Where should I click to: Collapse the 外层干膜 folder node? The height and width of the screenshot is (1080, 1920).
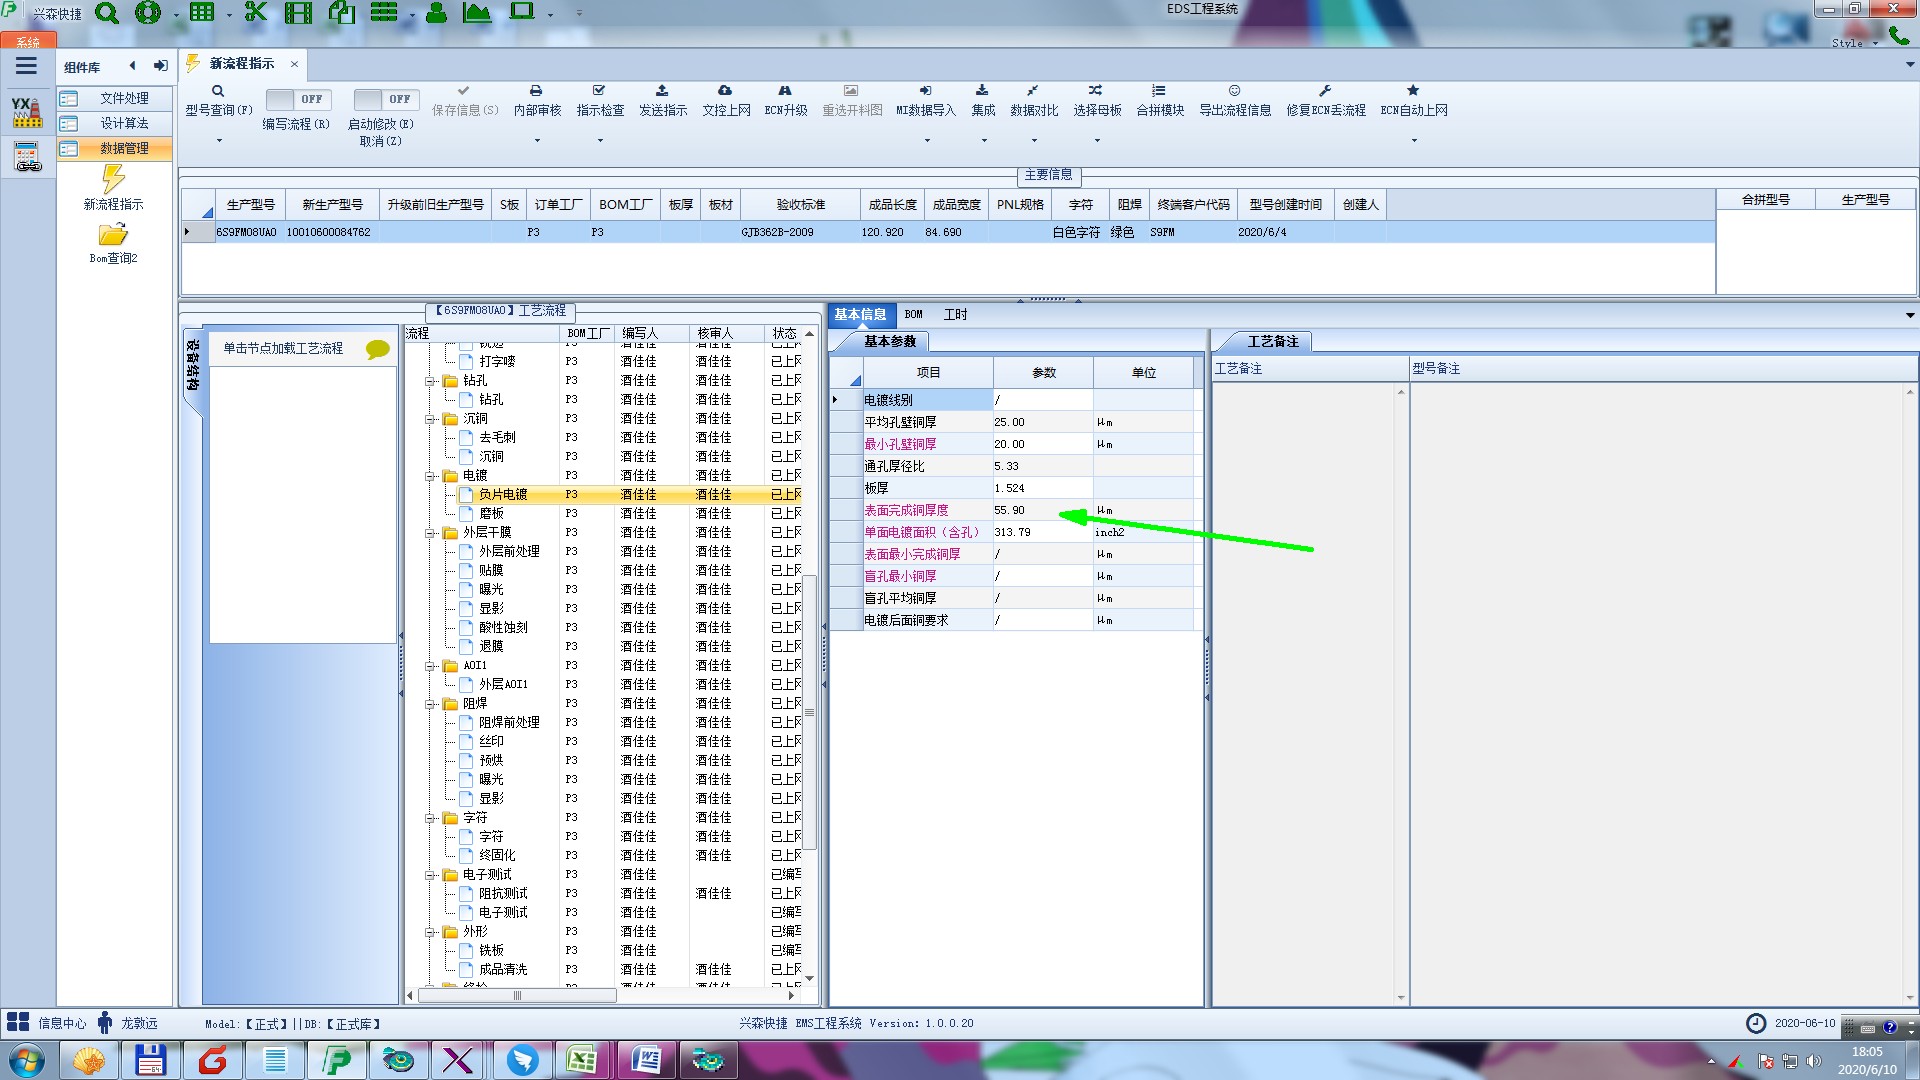430,533
